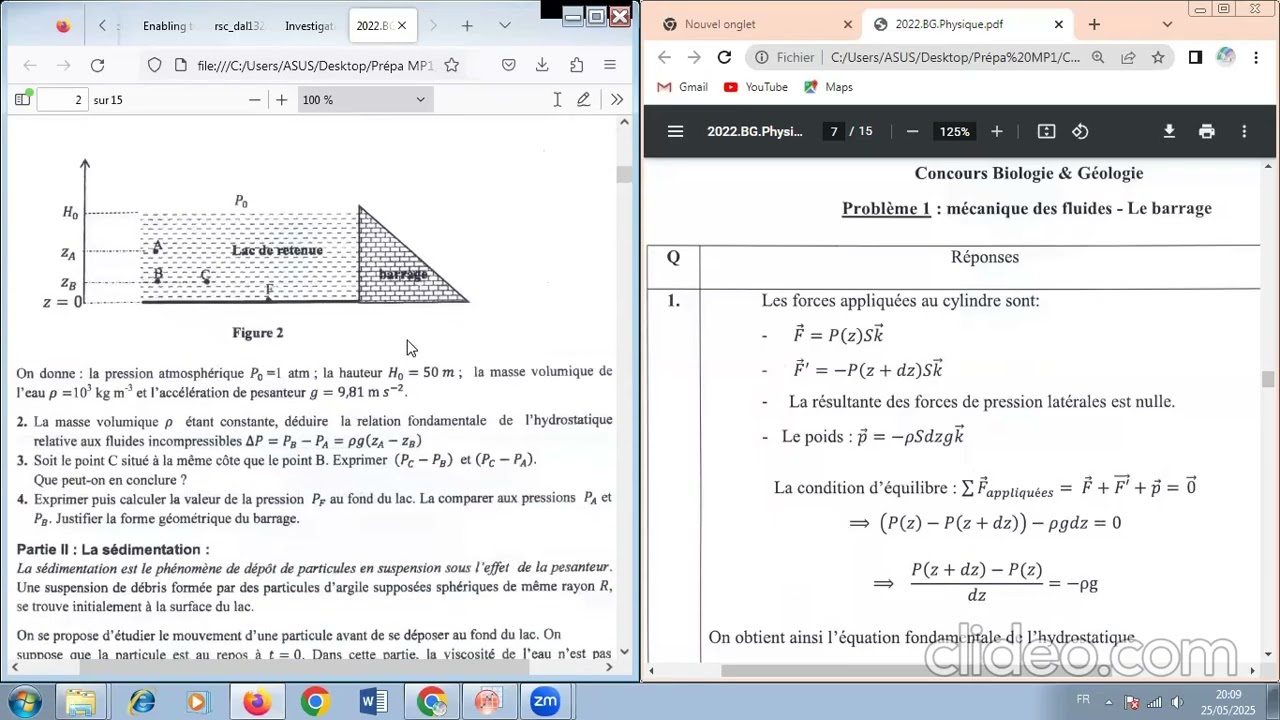
Task: Expand the Firefox list all tabs chevron
Action: [505, 26]
